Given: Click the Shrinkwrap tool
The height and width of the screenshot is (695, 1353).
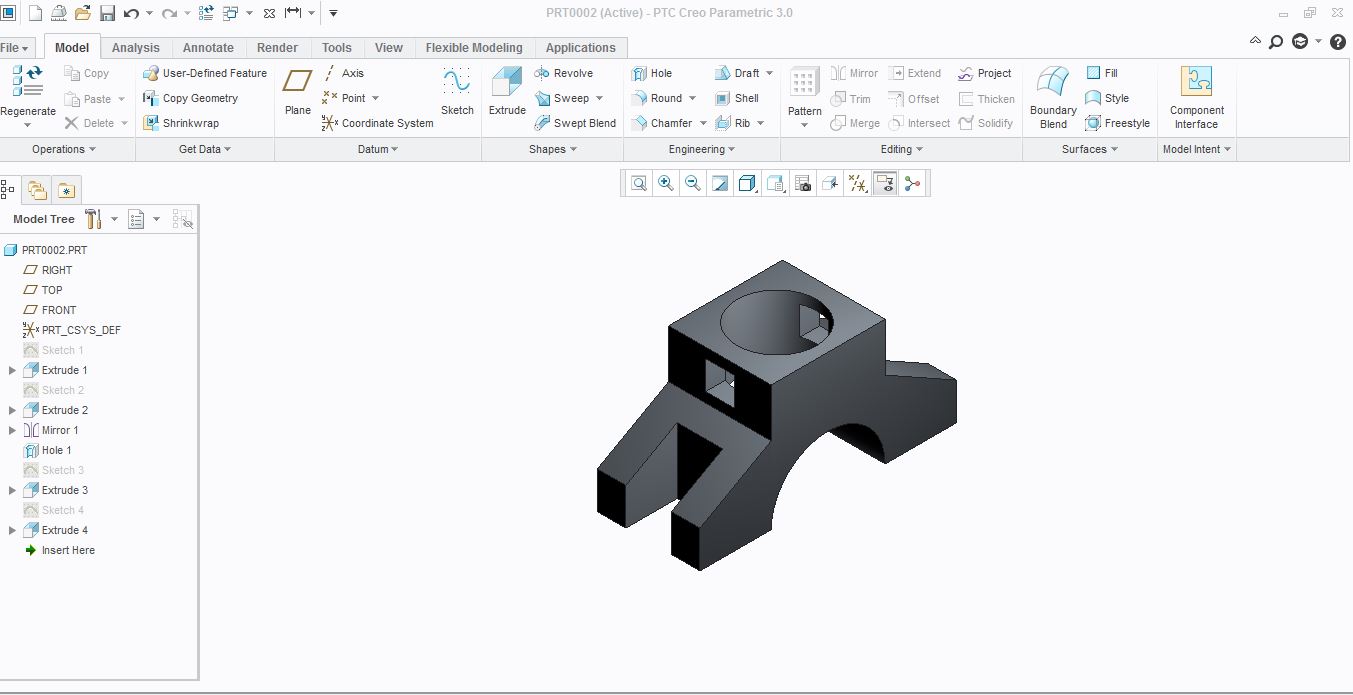Looking at the screenshot, I should pyautogui.click(x=181, y=123).
